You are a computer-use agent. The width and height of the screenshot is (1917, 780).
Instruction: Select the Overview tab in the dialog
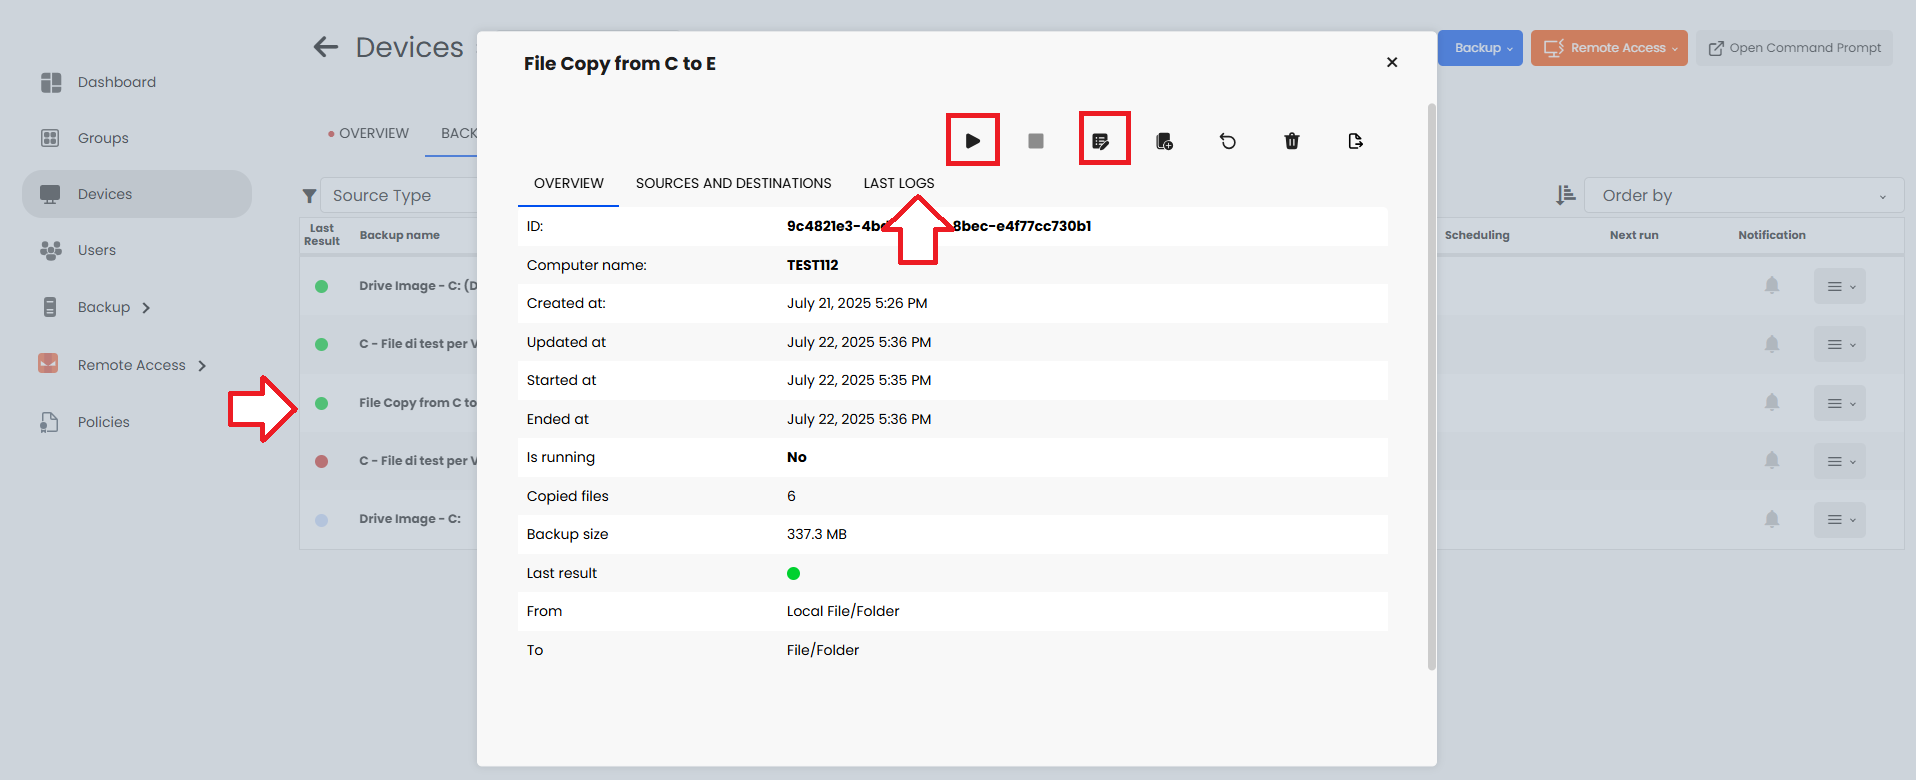tap(568, 183)
